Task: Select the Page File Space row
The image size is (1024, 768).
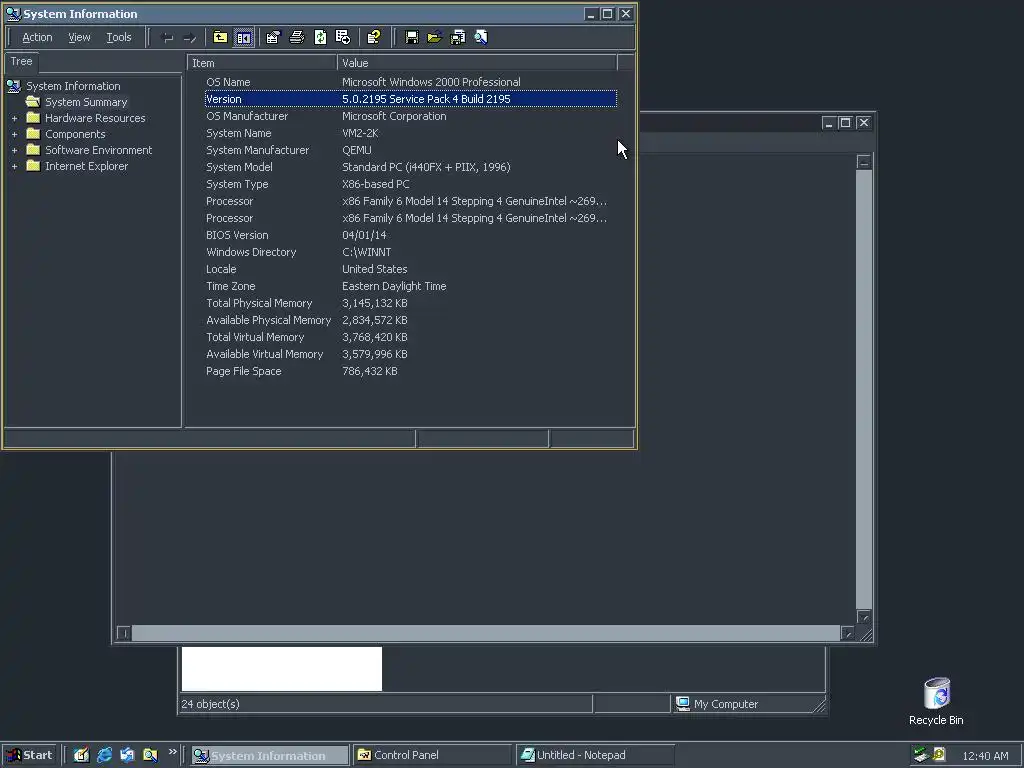Action: tap(411, 371)
